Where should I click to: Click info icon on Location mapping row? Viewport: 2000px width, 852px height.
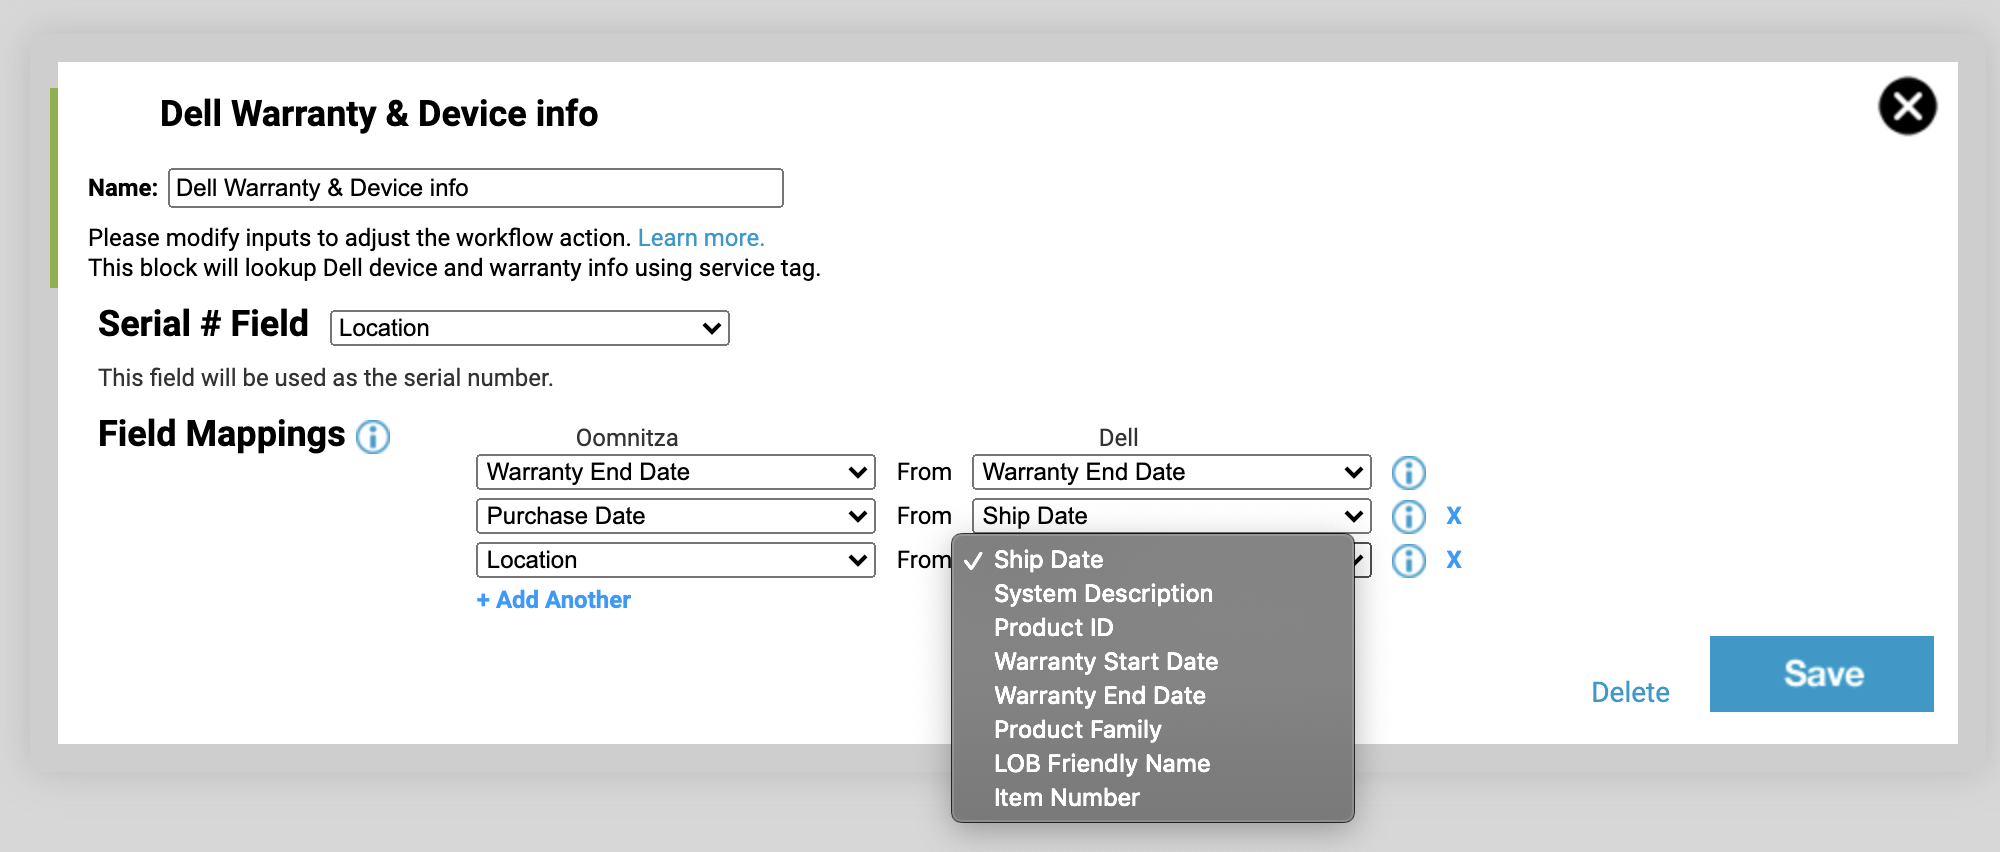point(1408,560)
